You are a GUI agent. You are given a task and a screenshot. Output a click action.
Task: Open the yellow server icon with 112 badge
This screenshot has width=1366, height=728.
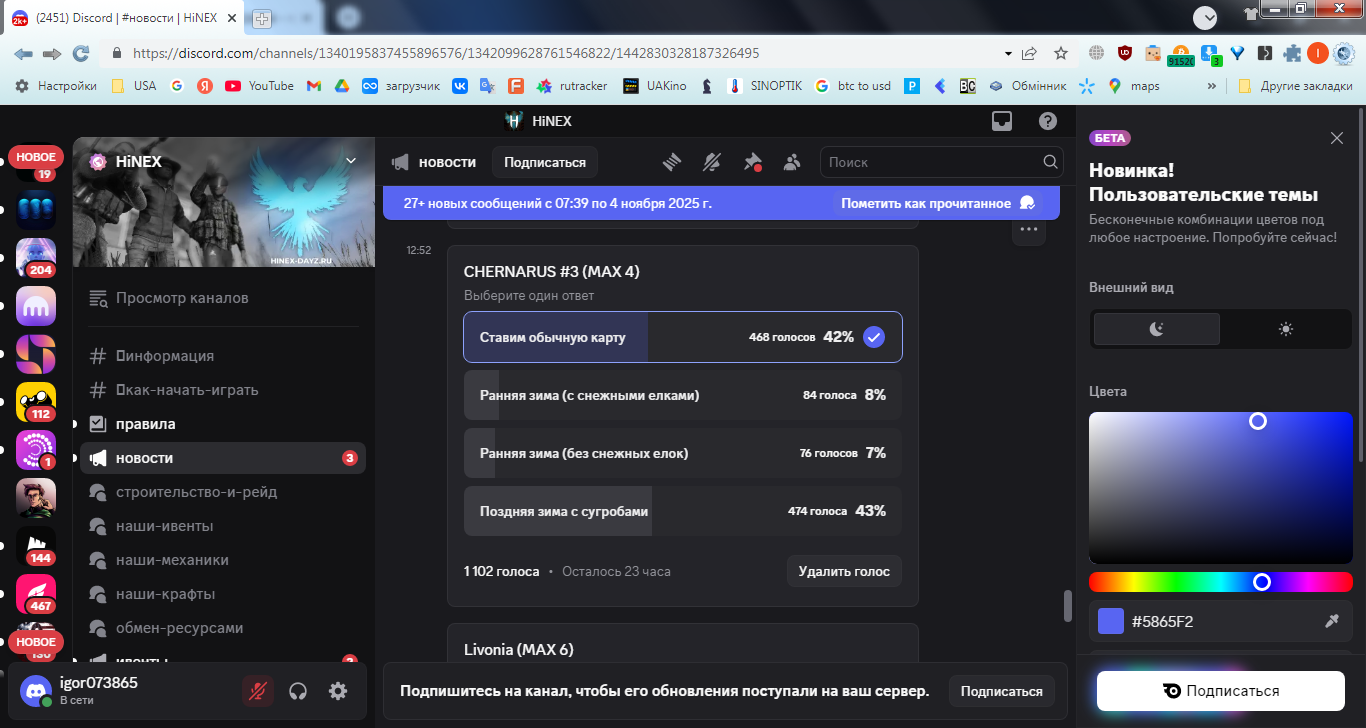(36, 402)
